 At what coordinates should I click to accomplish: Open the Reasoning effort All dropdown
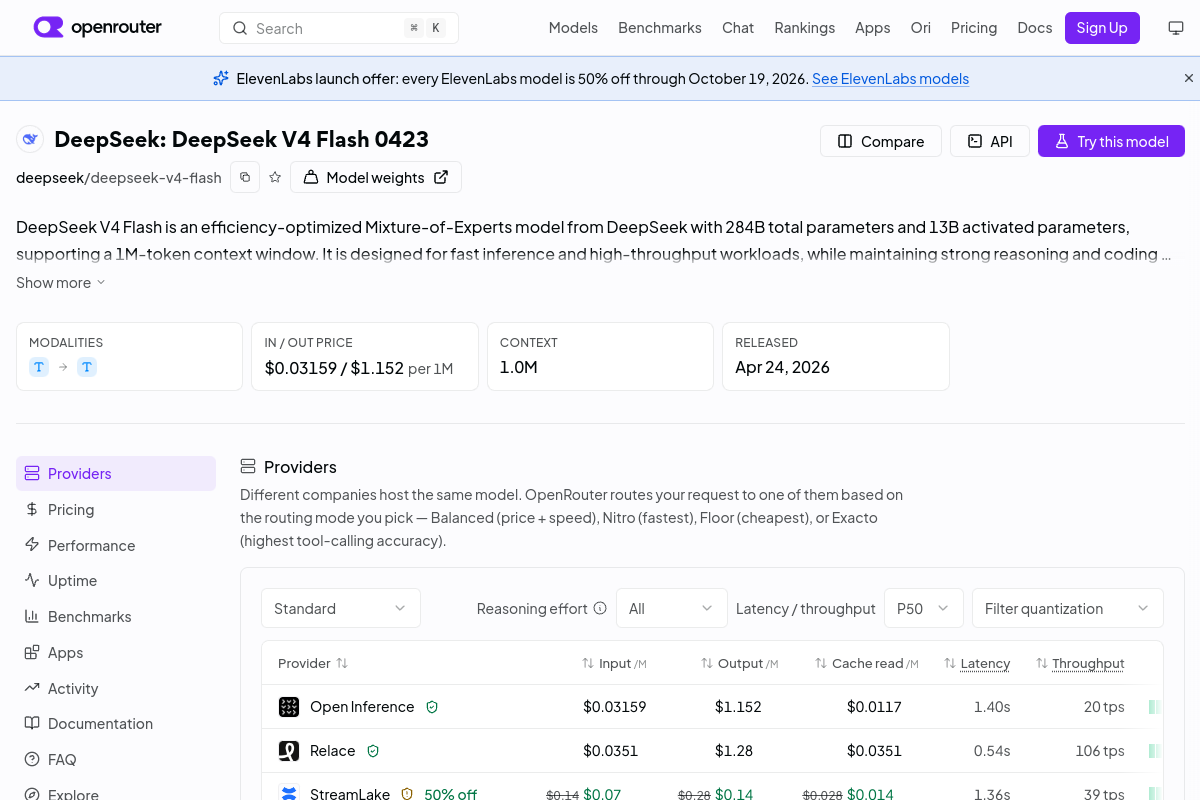[671, 608]
